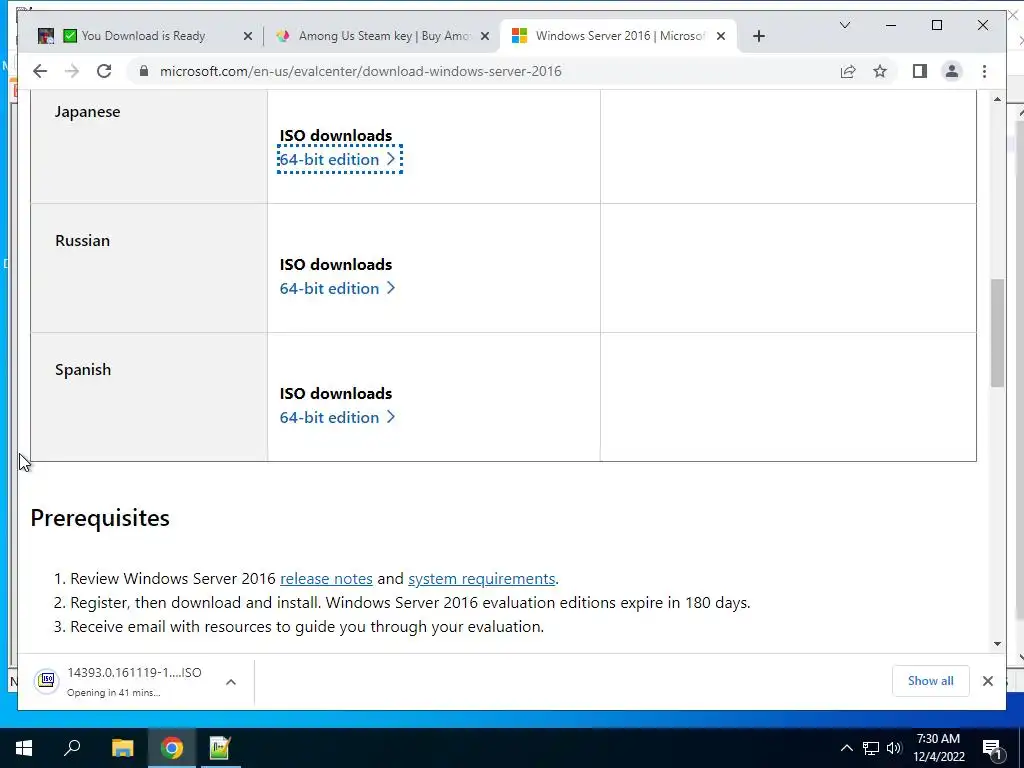
Task: Close the Among Us Steam key tab
Action: click(485, 37)
